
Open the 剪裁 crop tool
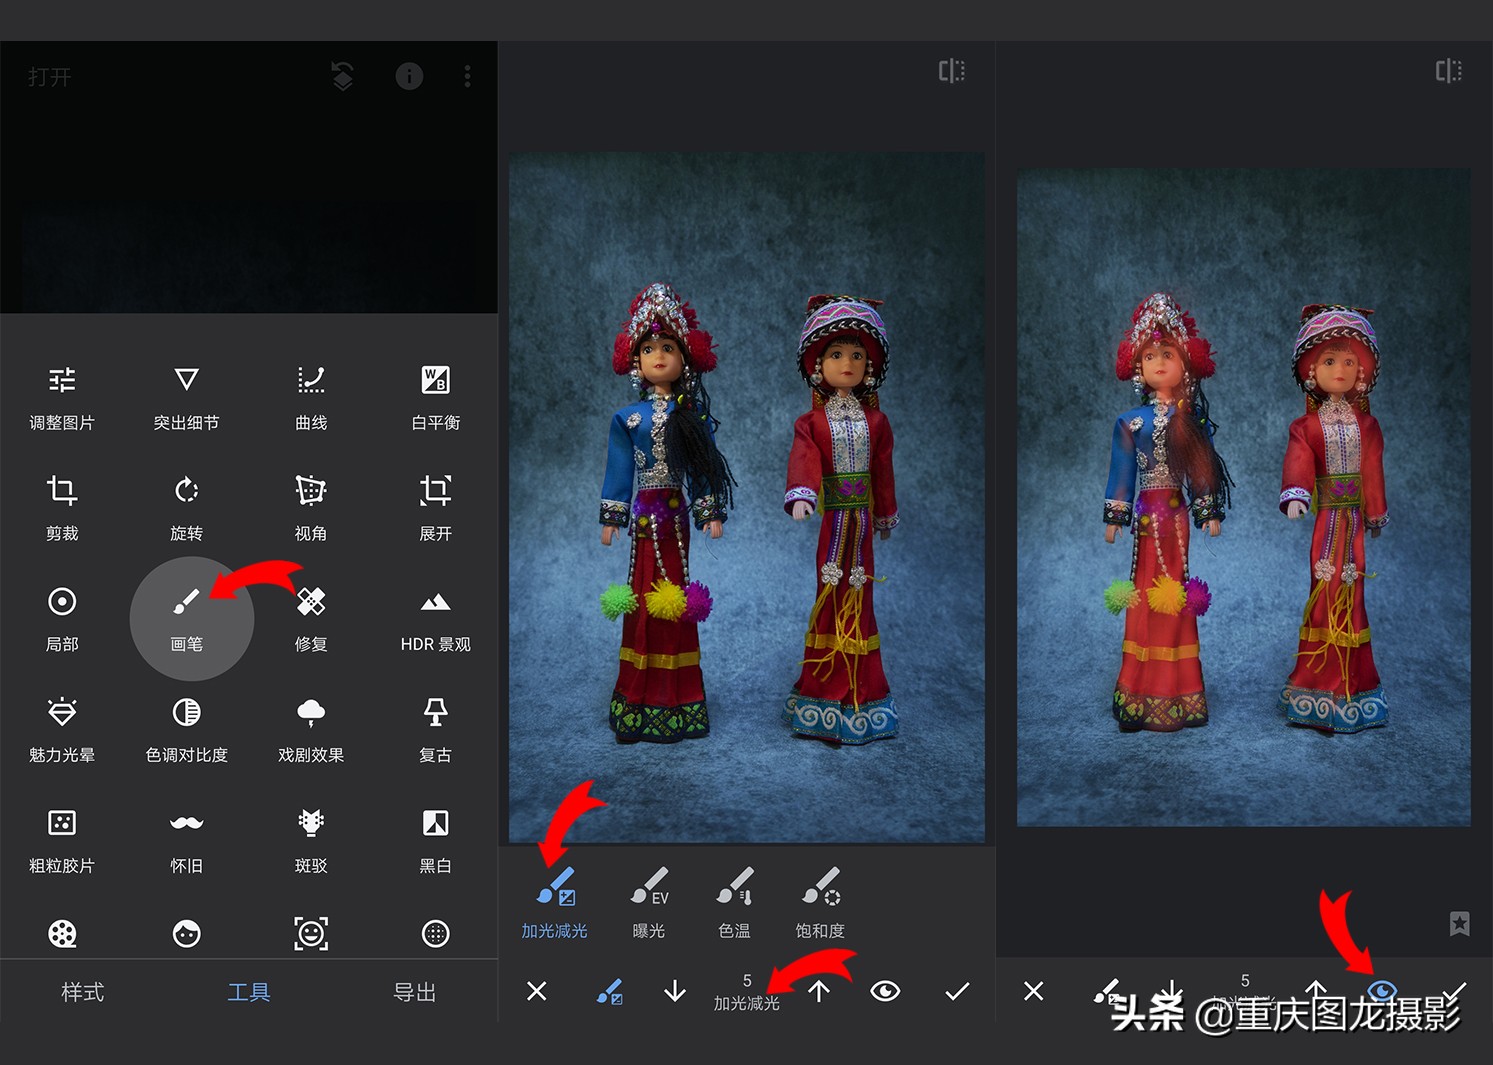click(x=62, y=506)
